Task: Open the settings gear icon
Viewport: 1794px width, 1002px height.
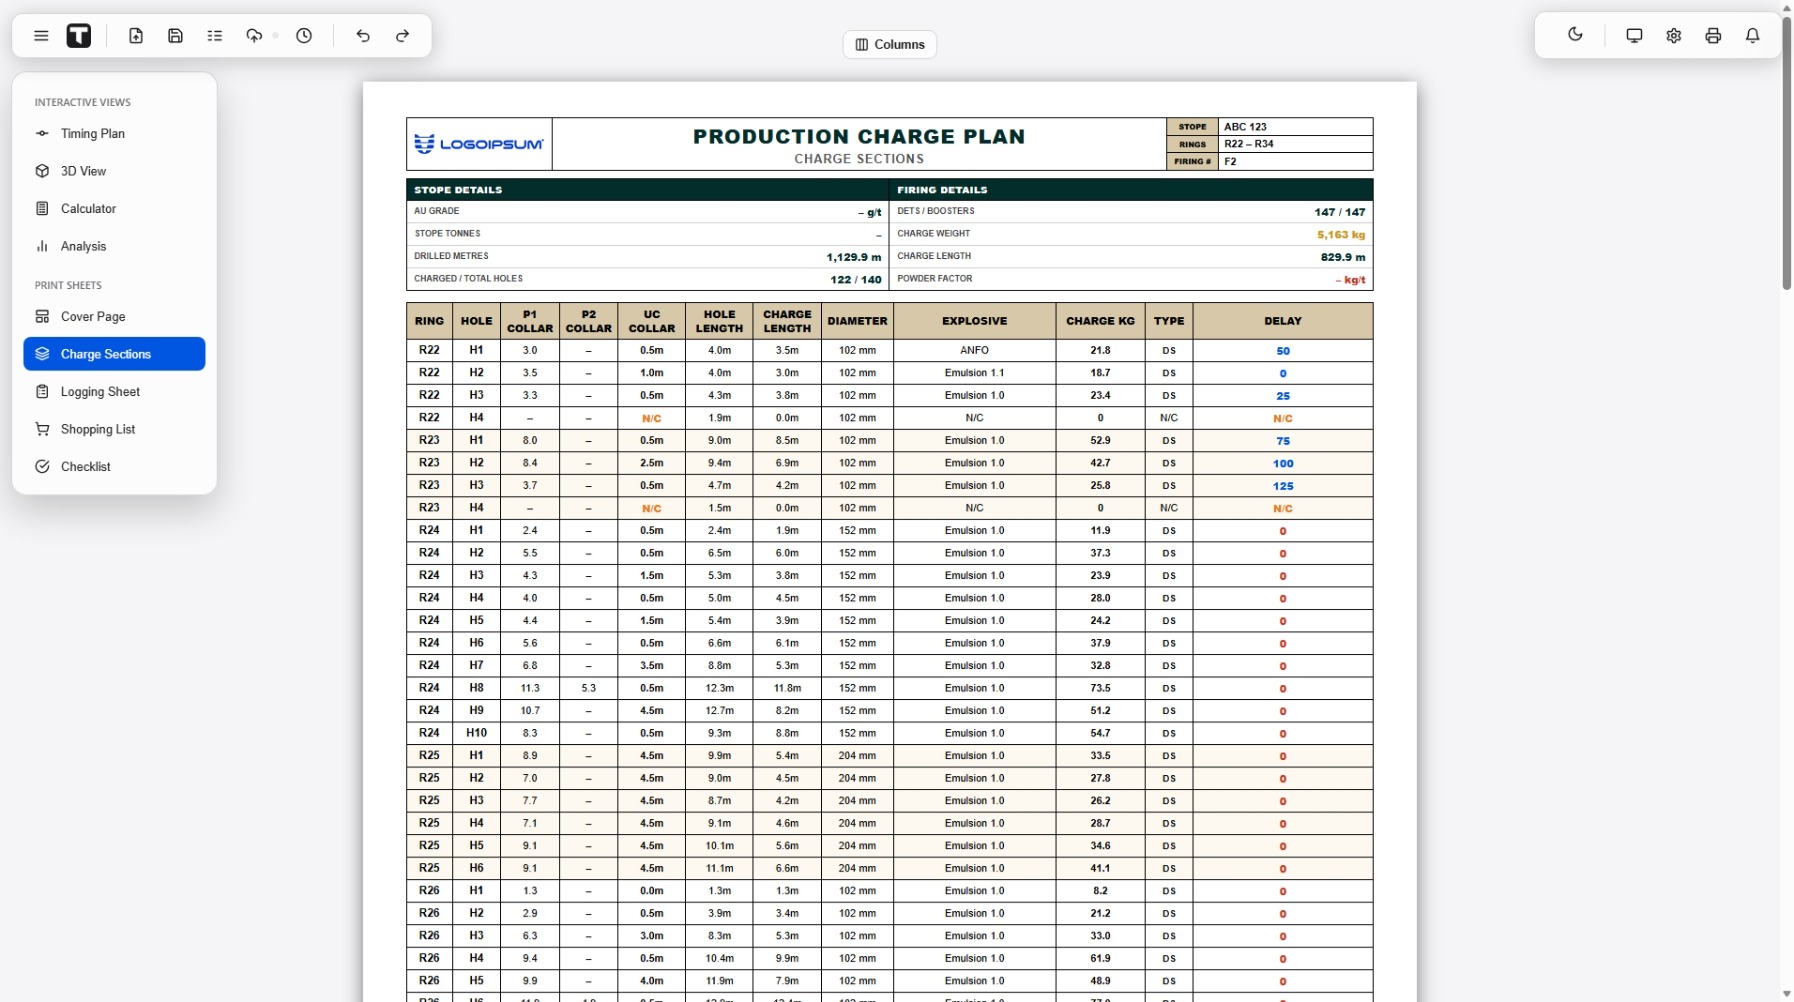Action: click(x=1674, y=35)
